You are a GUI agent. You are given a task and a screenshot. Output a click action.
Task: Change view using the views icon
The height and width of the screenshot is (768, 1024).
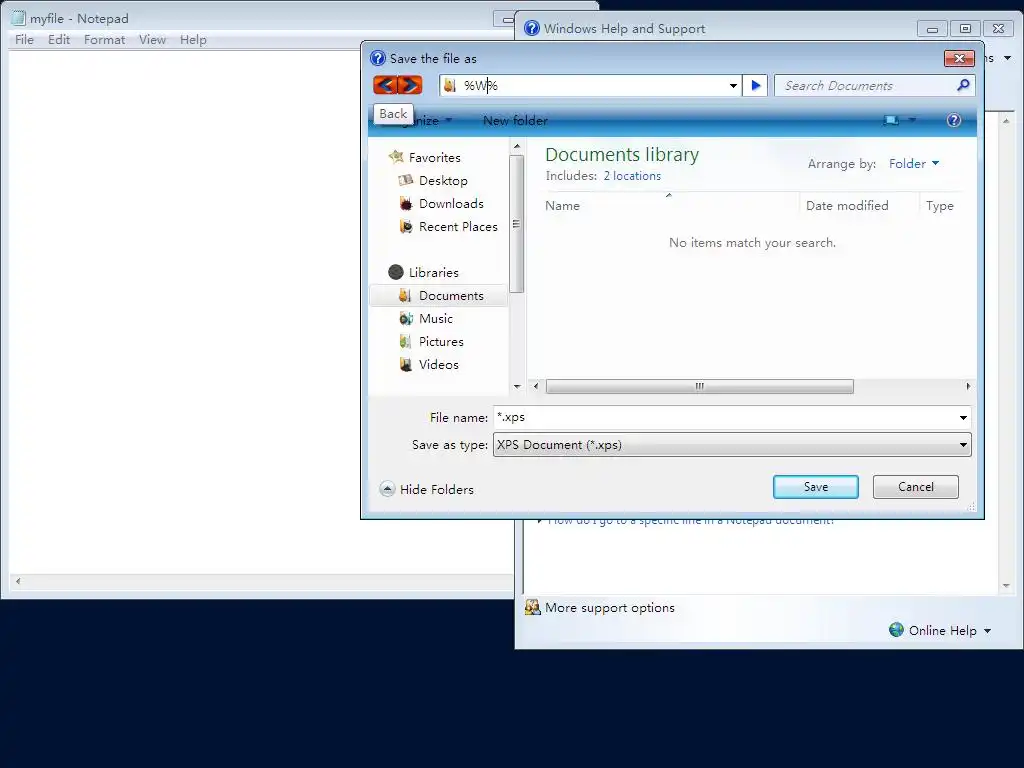click(x=891, y=120)
